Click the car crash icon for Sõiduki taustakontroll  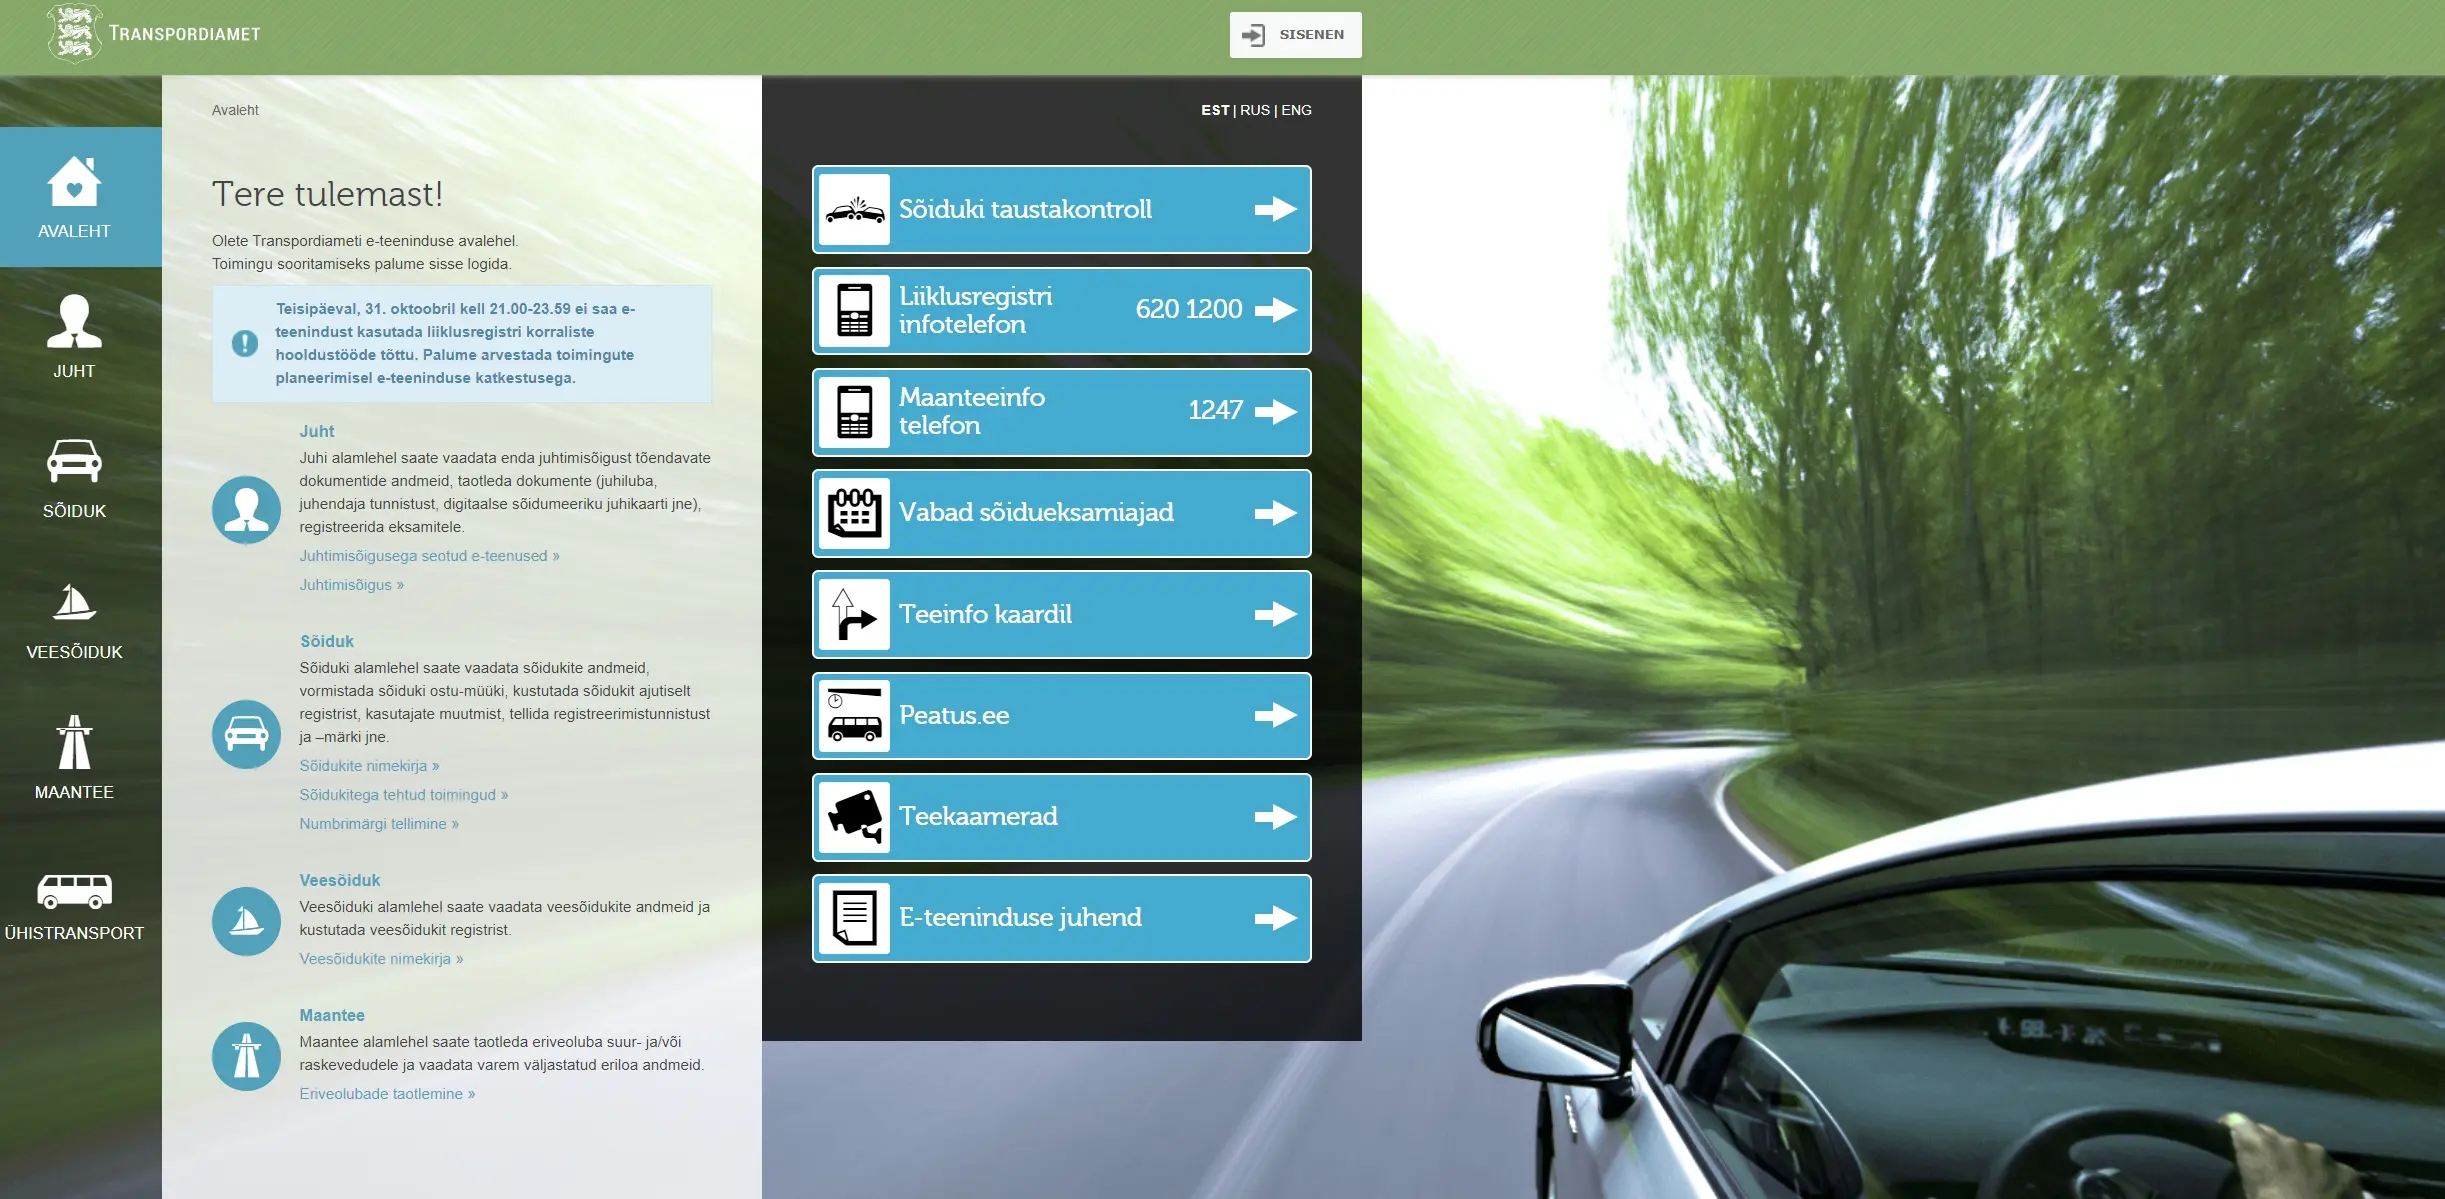pos(854,210)
